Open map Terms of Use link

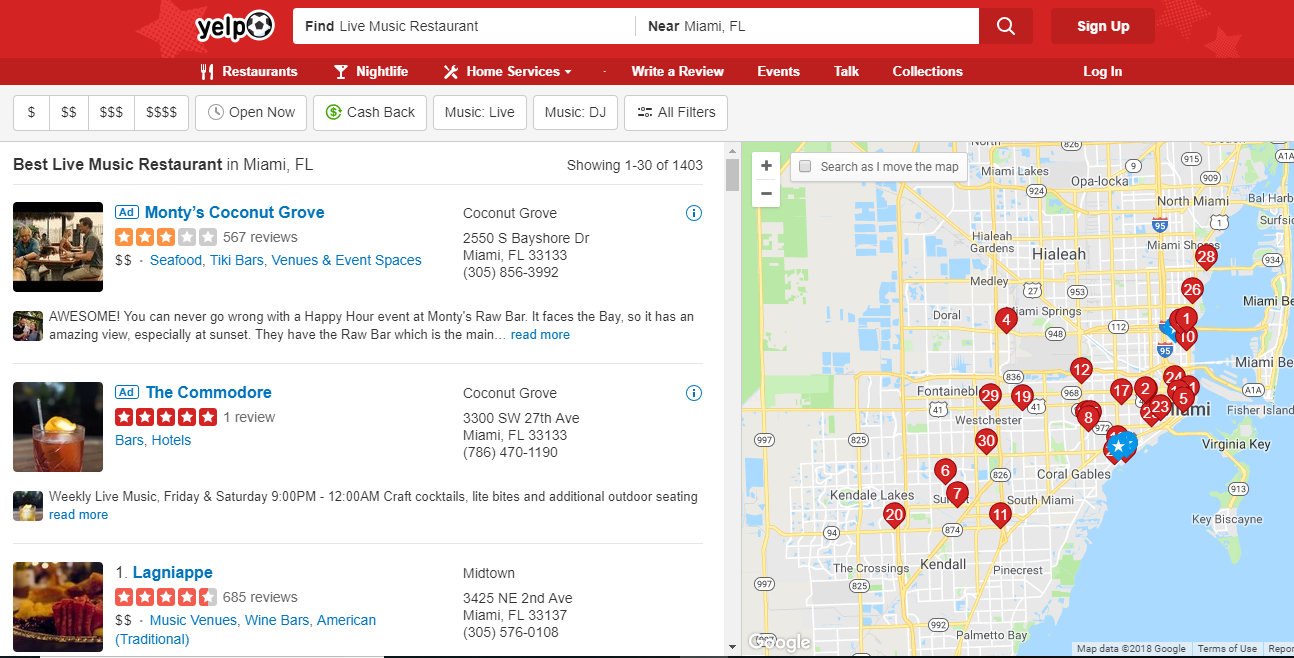click(1227, 649)
